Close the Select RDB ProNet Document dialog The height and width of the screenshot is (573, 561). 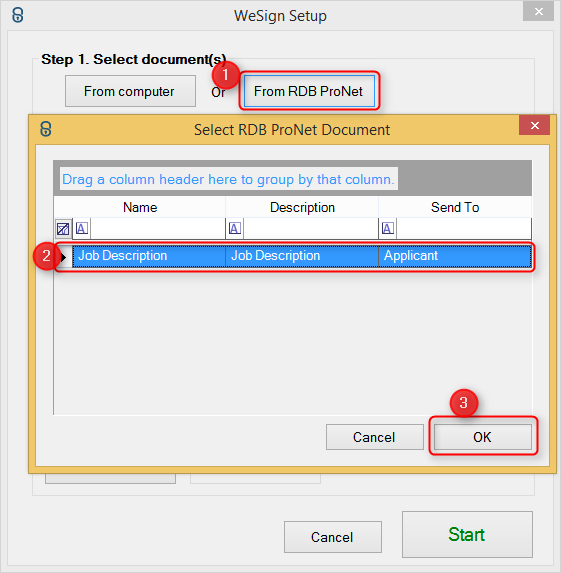point(534,125)
